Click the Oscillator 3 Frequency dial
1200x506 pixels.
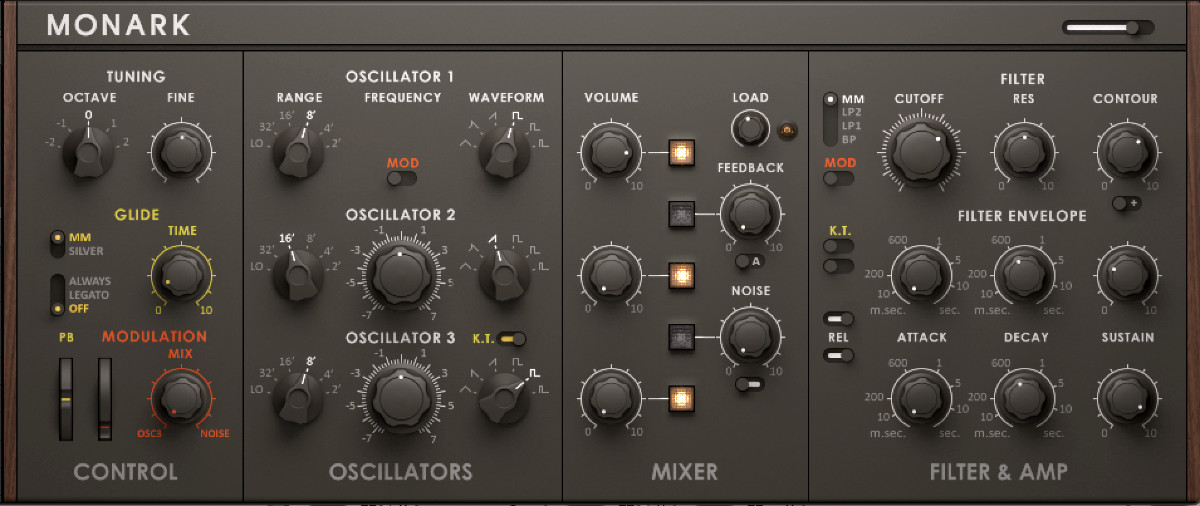click(400, 397)
